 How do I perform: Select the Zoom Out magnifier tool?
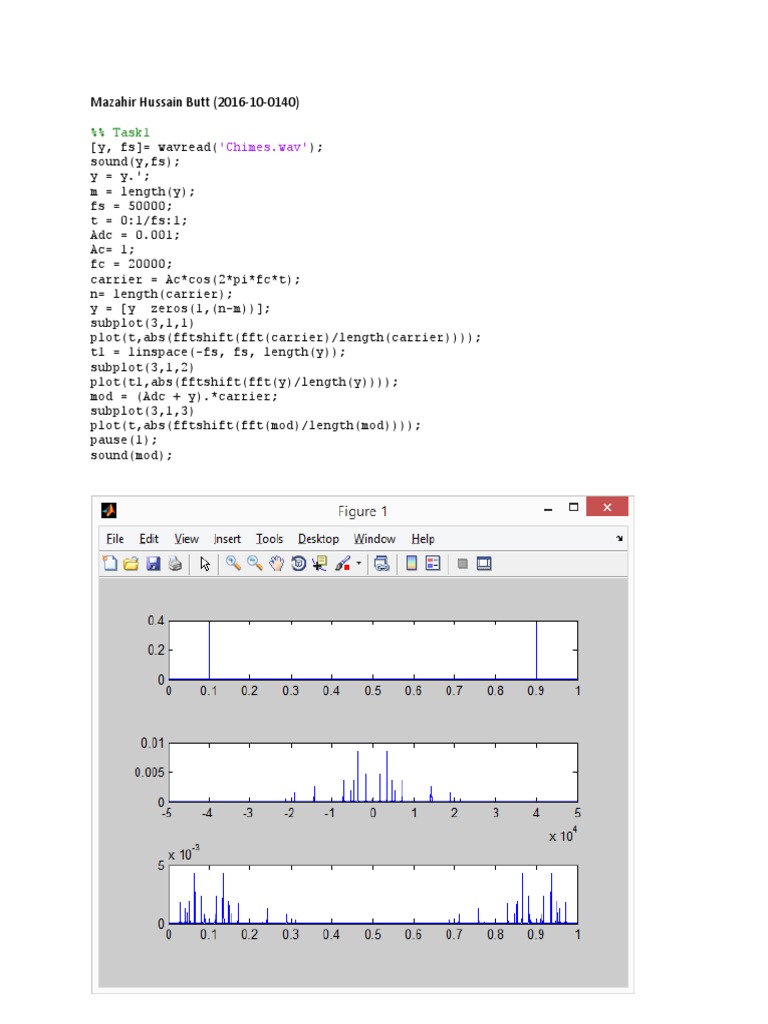pyautogui.click(x=255, y=564)
